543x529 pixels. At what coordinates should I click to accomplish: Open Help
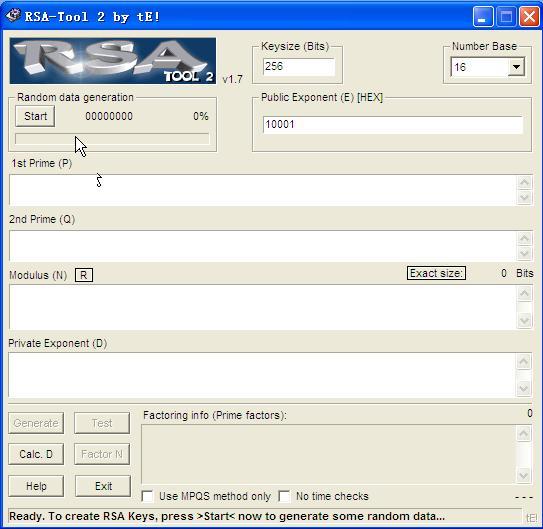(x=36, y=486)
